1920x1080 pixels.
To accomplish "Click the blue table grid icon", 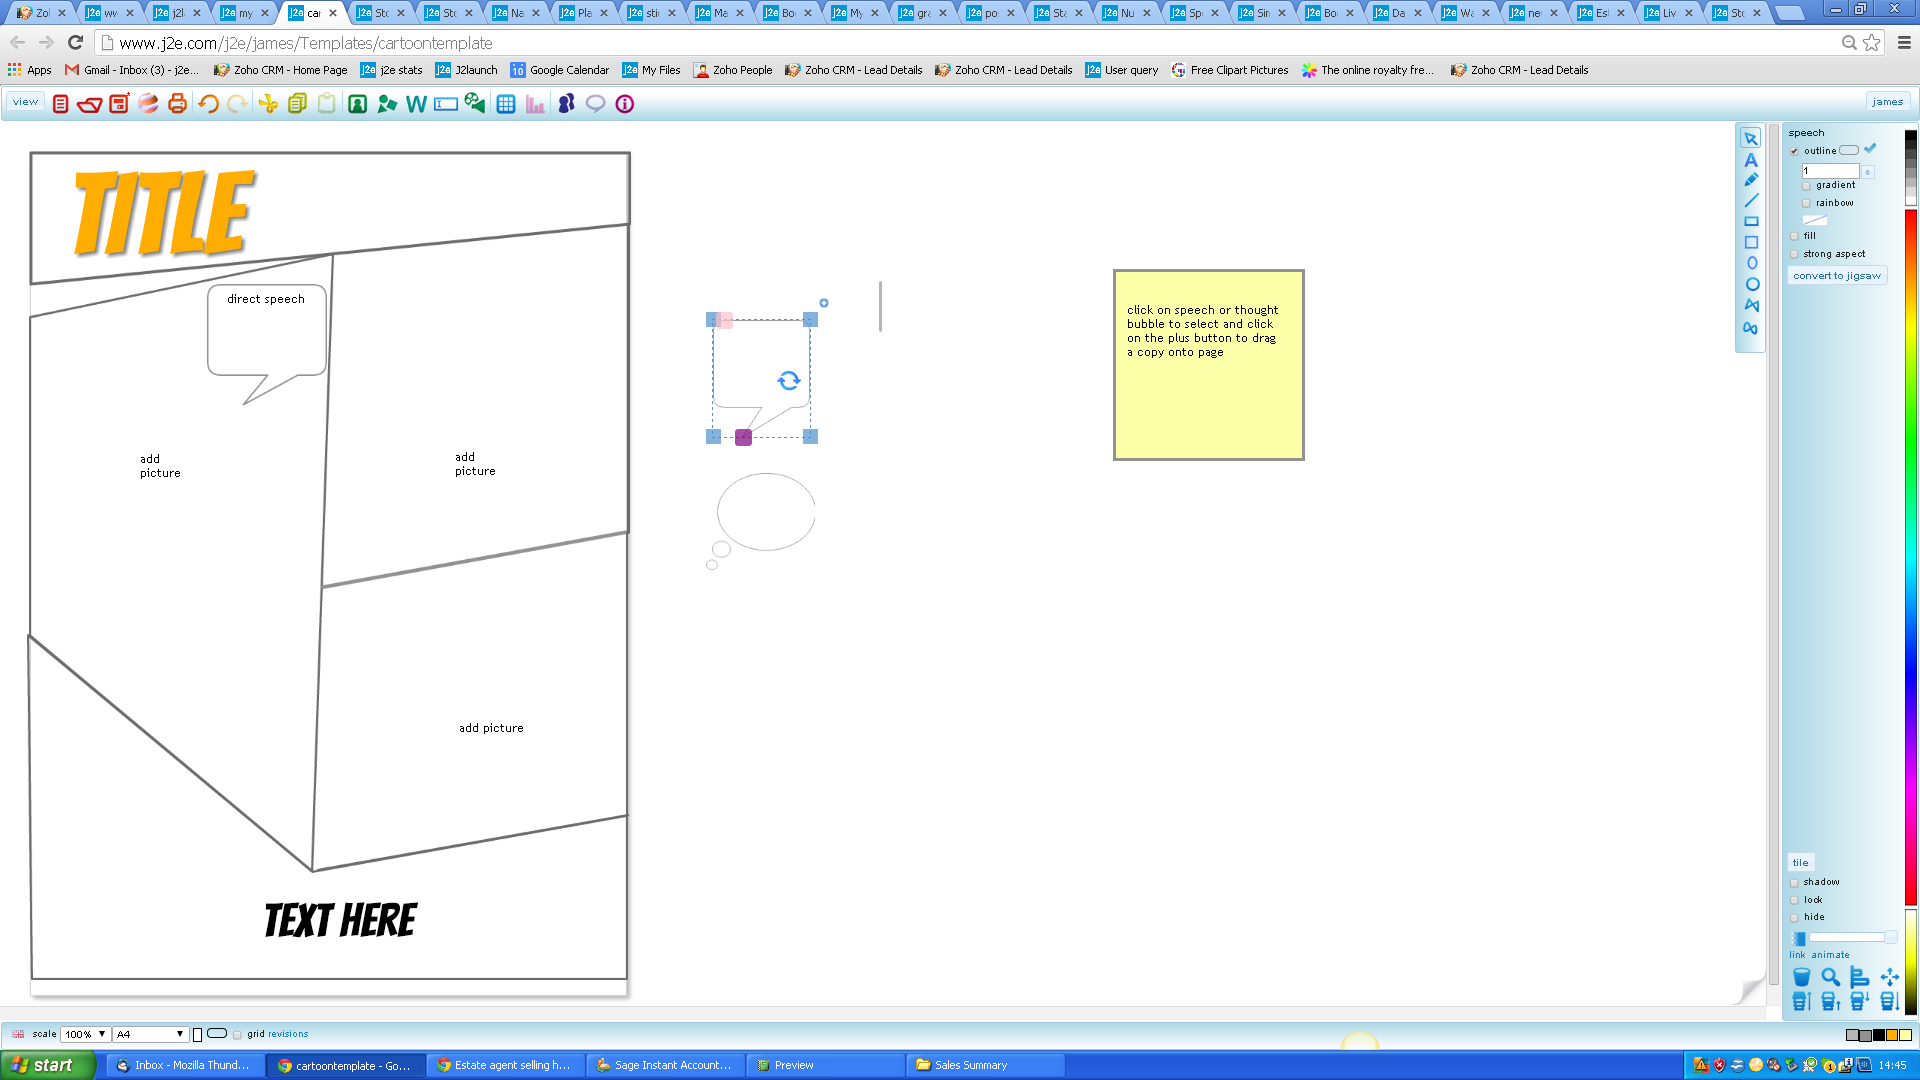I will point(506,104).
